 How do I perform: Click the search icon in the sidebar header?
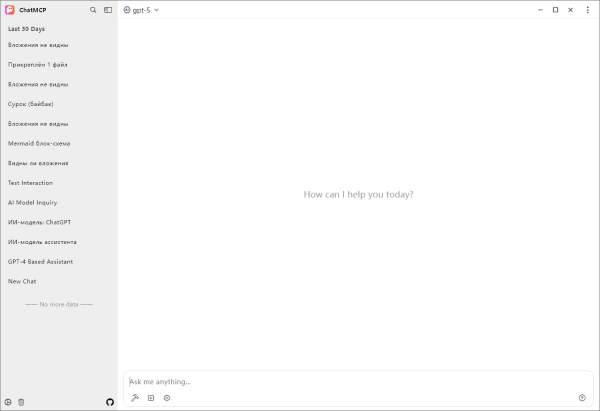coord(93,10)
